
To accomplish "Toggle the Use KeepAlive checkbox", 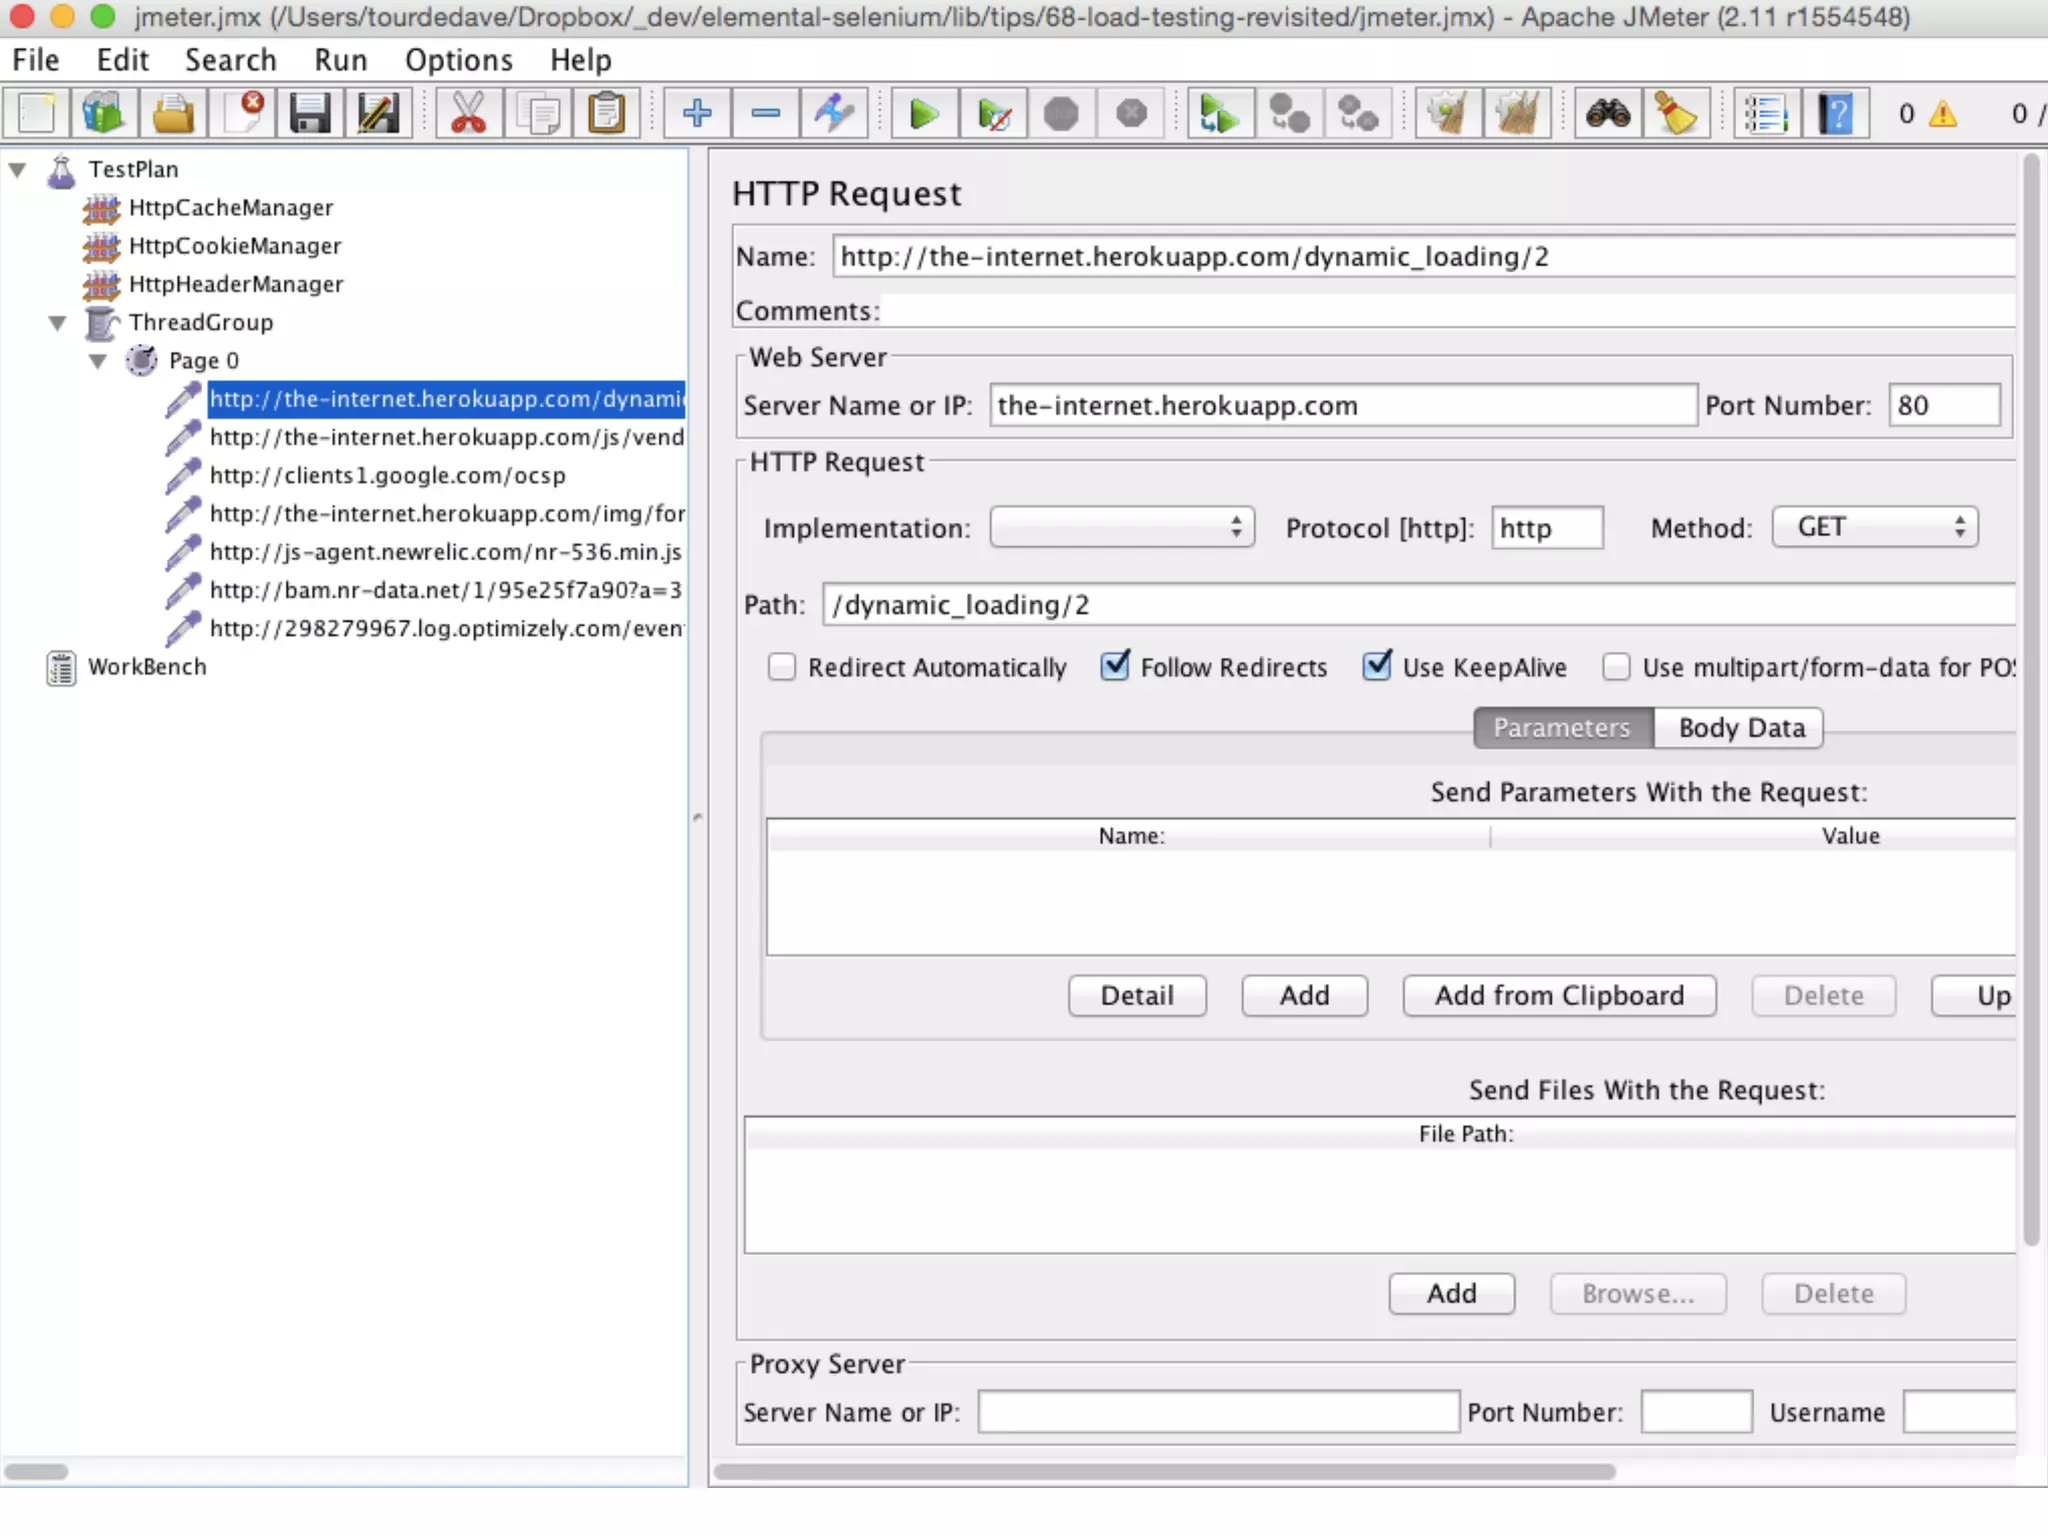I will pyautogui.click(x=1377, y=667).
